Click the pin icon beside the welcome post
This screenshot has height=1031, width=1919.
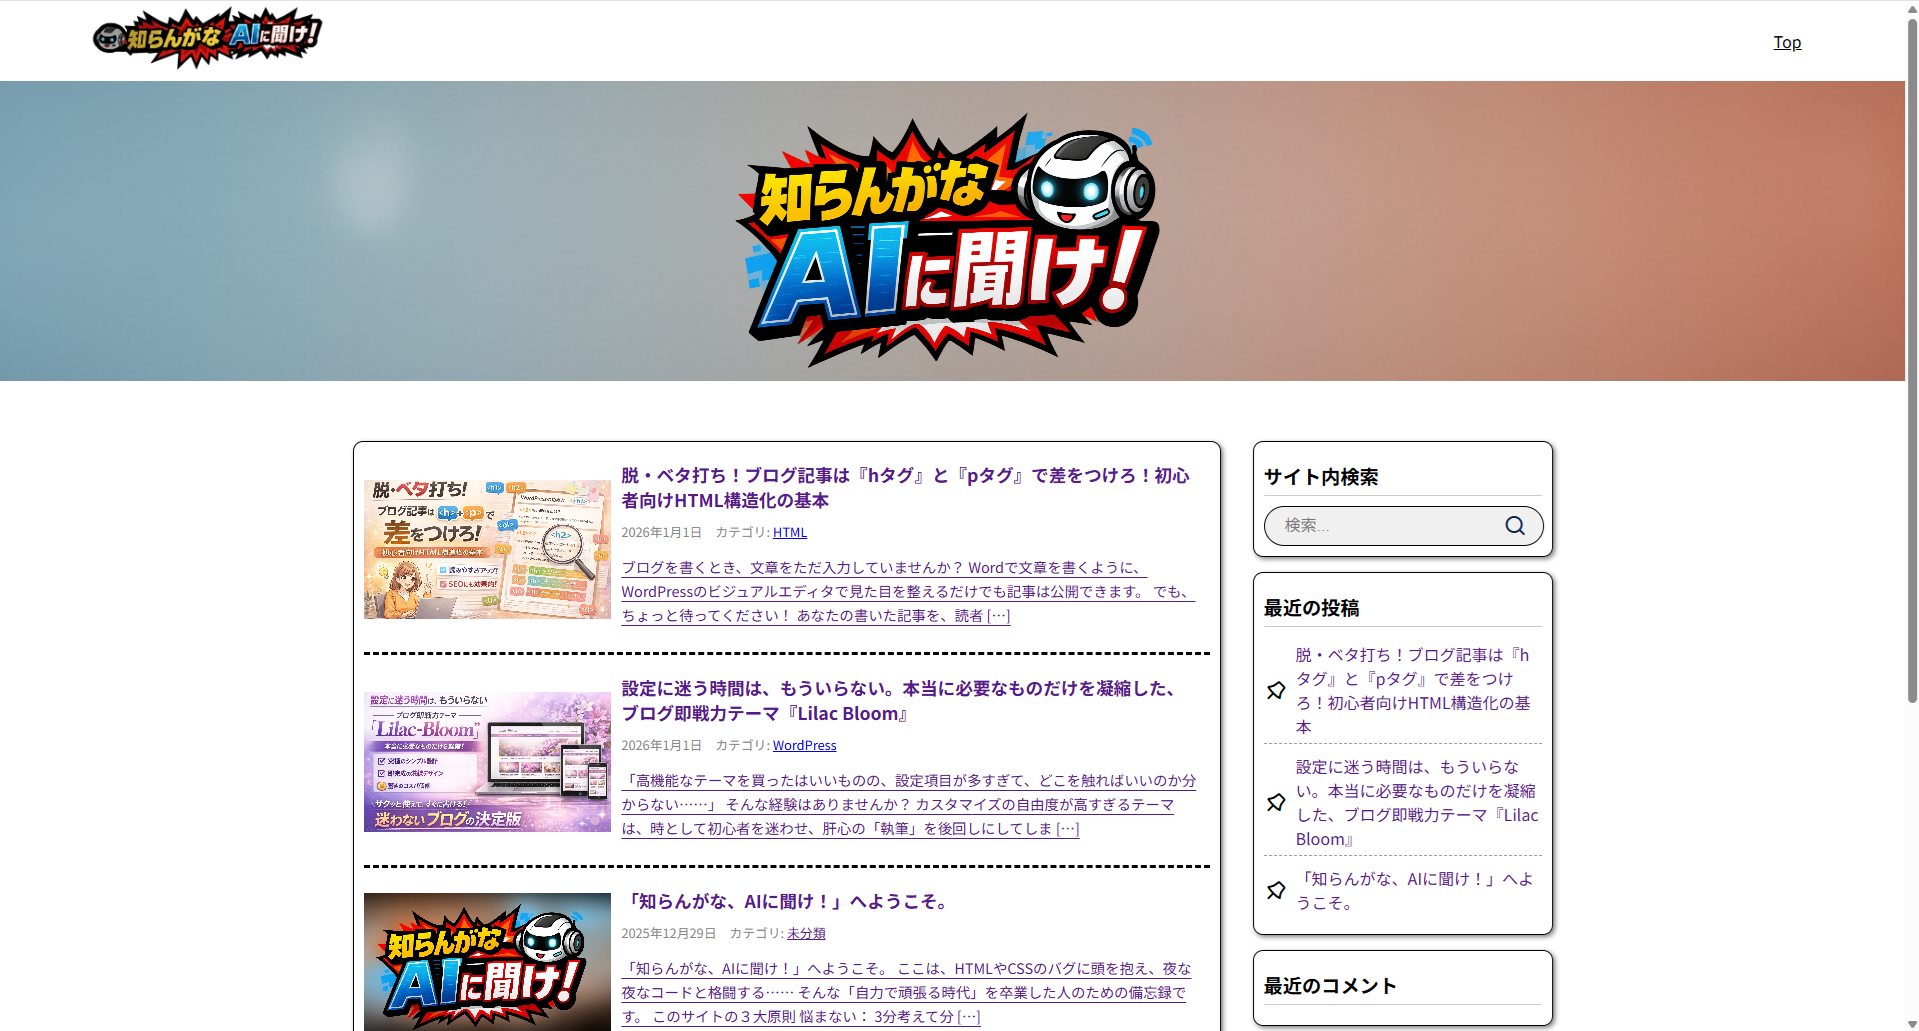(x=1276, y=891)
